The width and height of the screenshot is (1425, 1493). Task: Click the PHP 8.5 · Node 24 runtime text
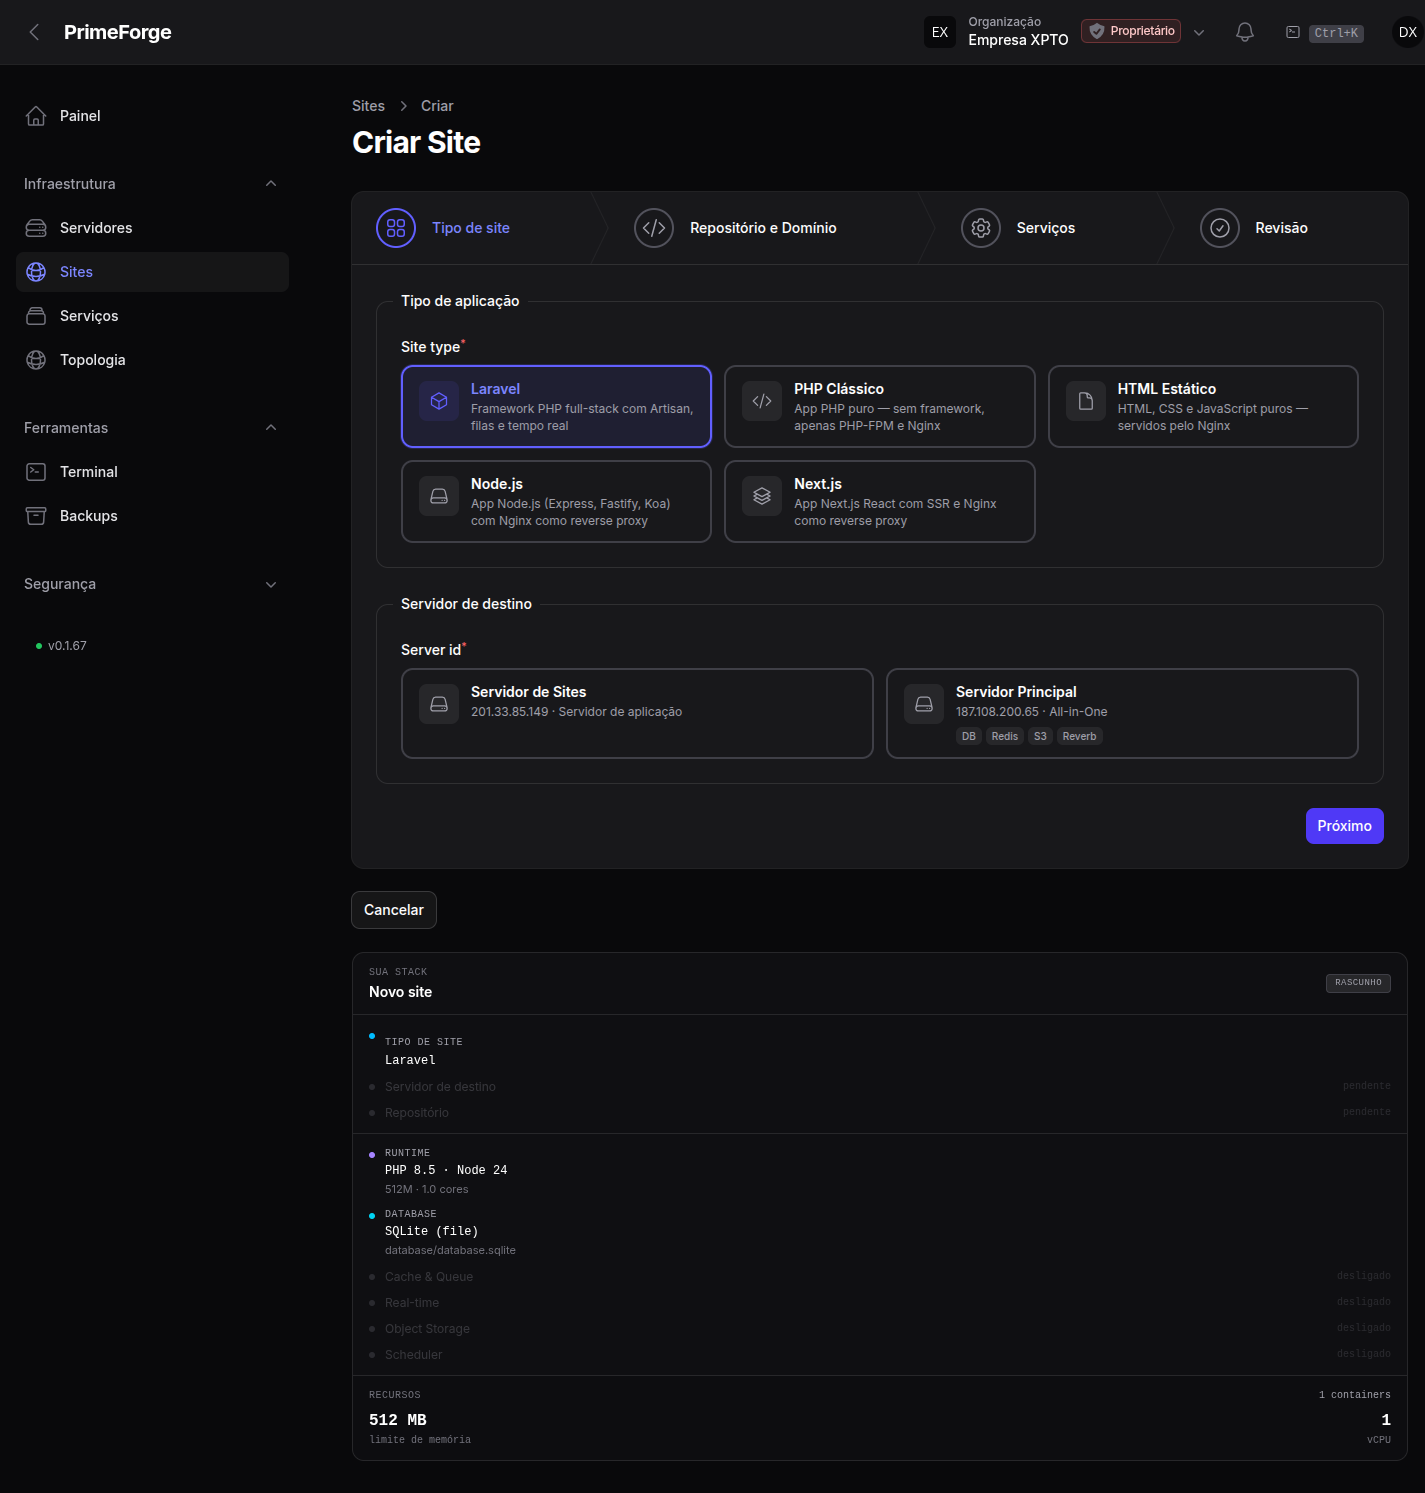(x=446, y=1170)
